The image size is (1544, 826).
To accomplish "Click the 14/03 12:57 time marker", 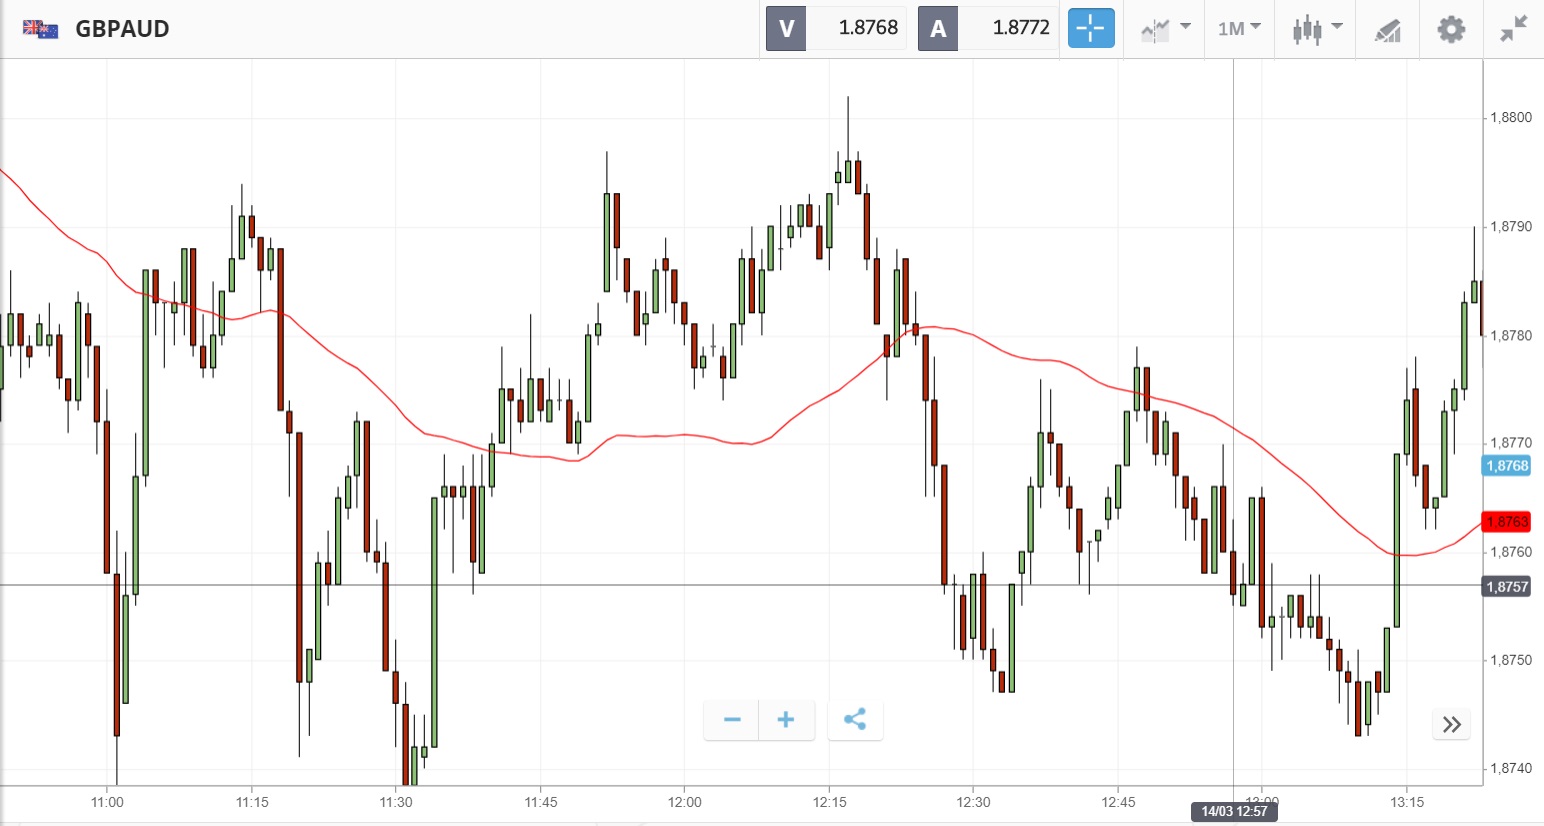I will (x=1234, y=811).
